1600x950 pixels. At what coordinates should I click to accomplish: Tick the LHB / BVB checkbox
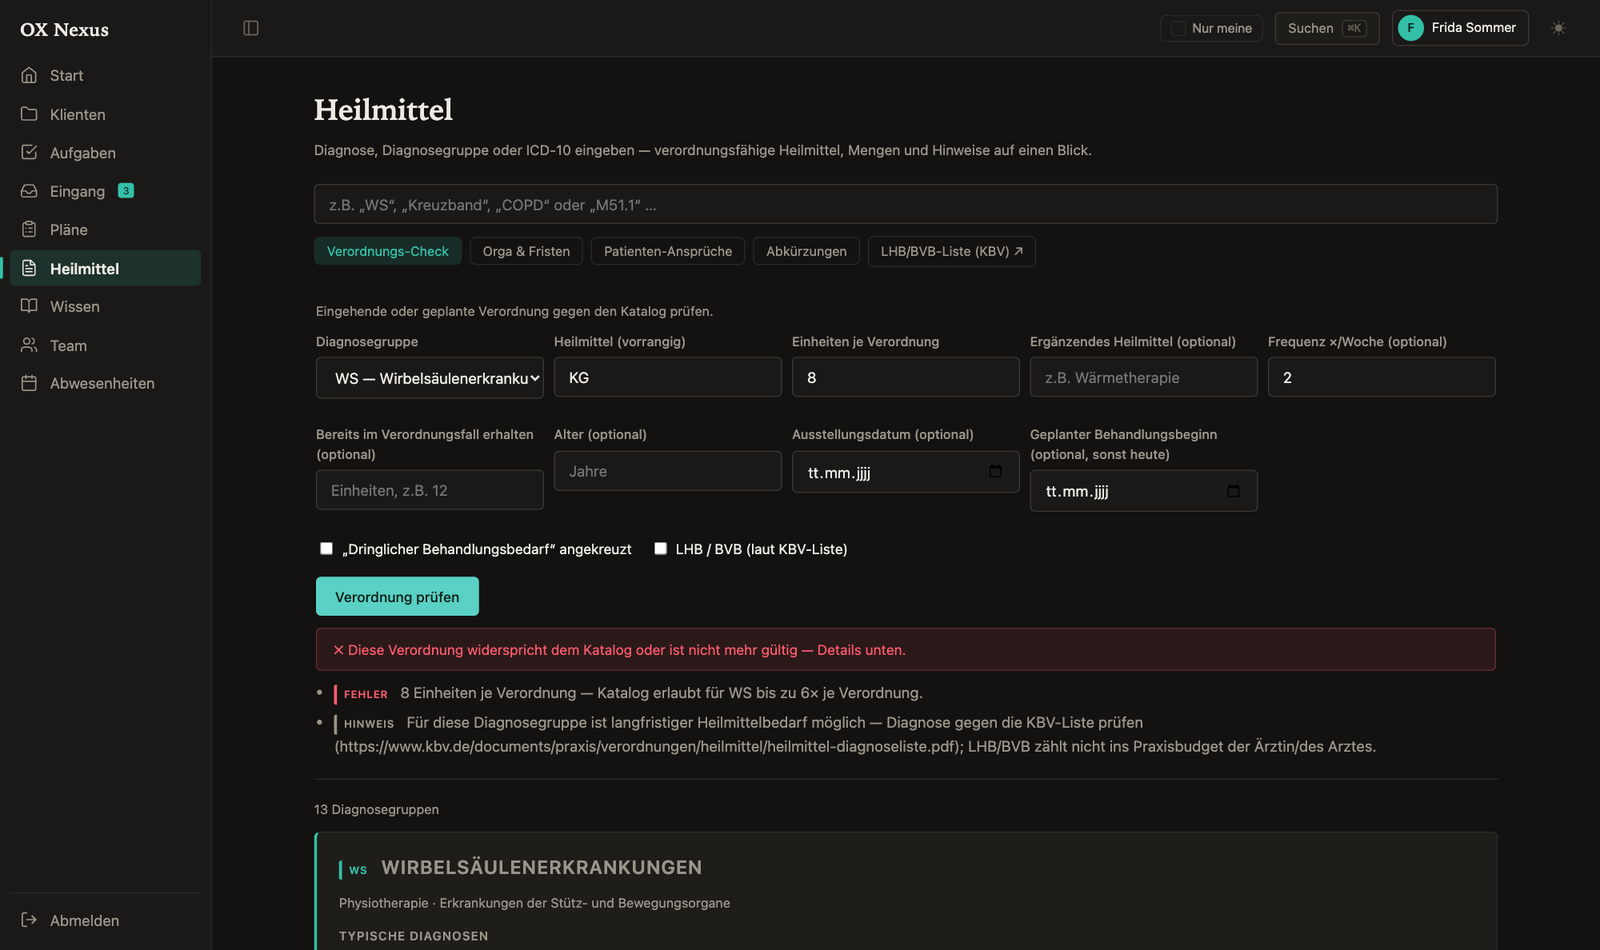tap(660, 548)
